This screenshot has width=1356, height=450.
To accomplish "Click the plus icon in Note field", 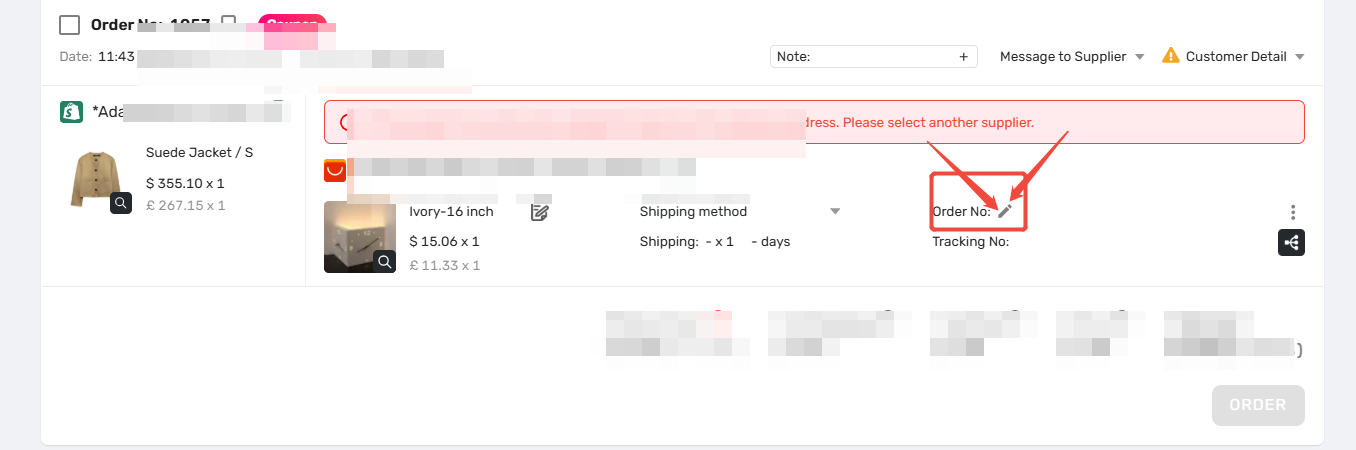I will [x=964, y=57].
